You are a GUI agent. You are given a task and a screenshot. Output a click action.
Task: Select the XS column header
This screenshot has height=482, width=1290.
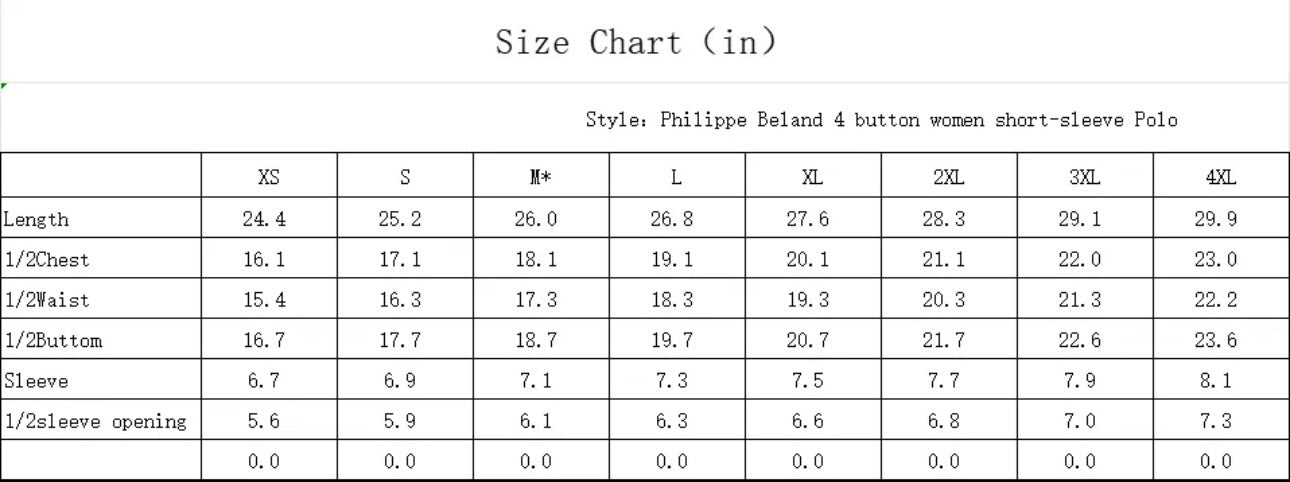point(269,178)
